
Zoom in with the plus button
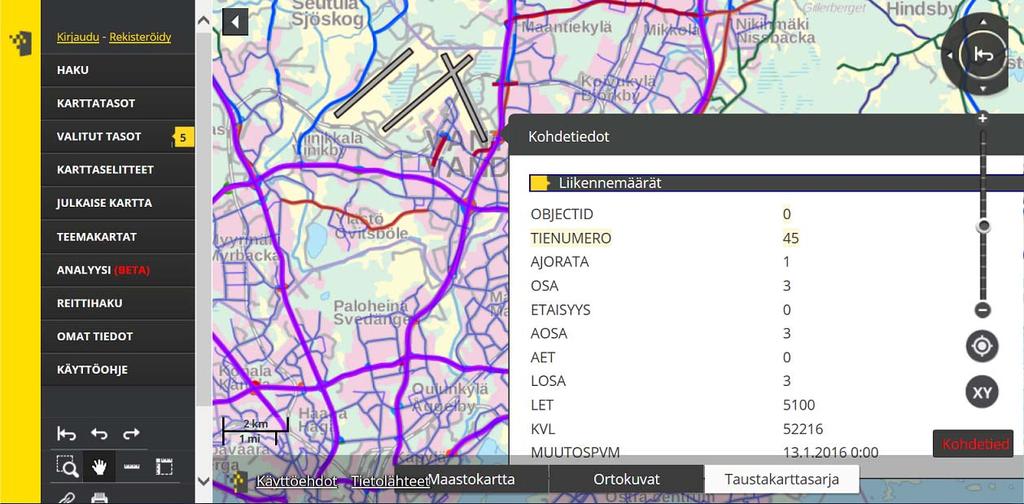click(x=982, y=119)
